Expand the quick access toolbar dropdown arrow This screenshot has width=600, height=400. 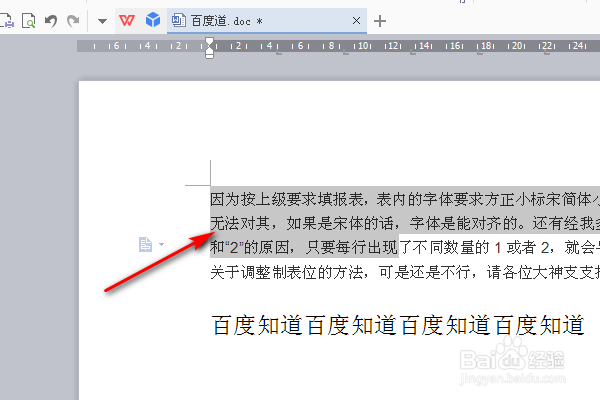coord(102,21)
